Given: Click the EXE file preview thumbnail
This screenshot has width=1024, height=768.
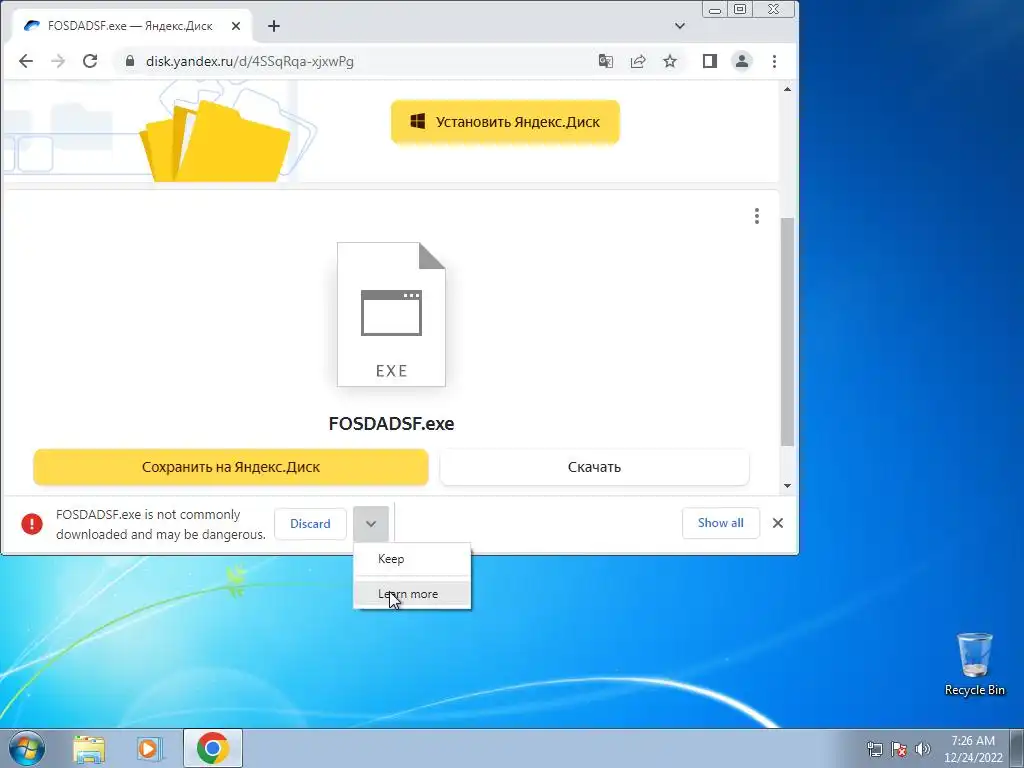Looking at the screenshot, I should coord(391,314).
